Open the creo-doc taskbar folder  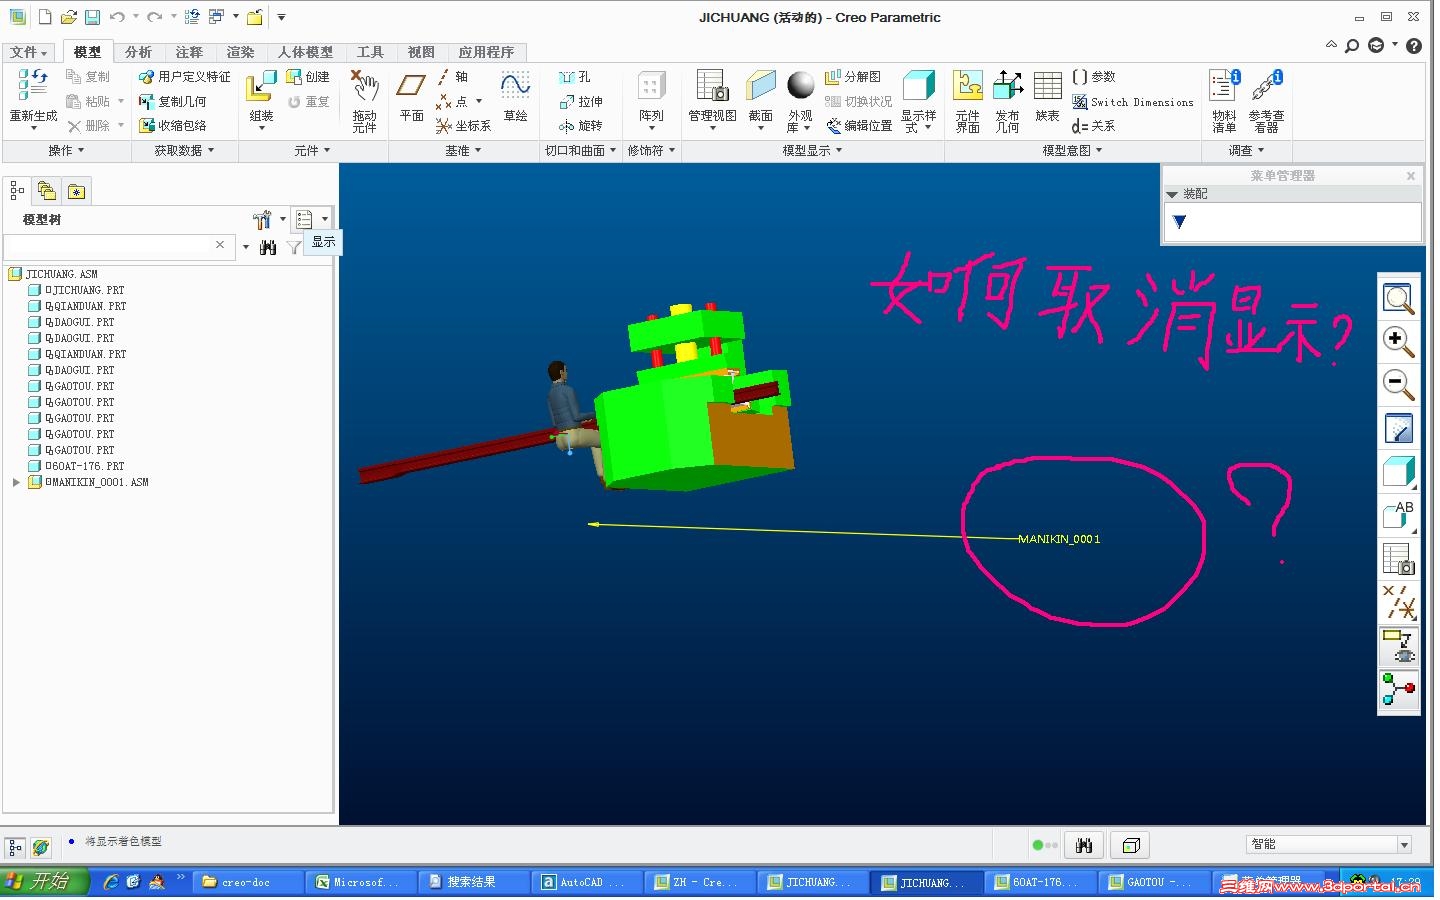[x=249, y=882]
